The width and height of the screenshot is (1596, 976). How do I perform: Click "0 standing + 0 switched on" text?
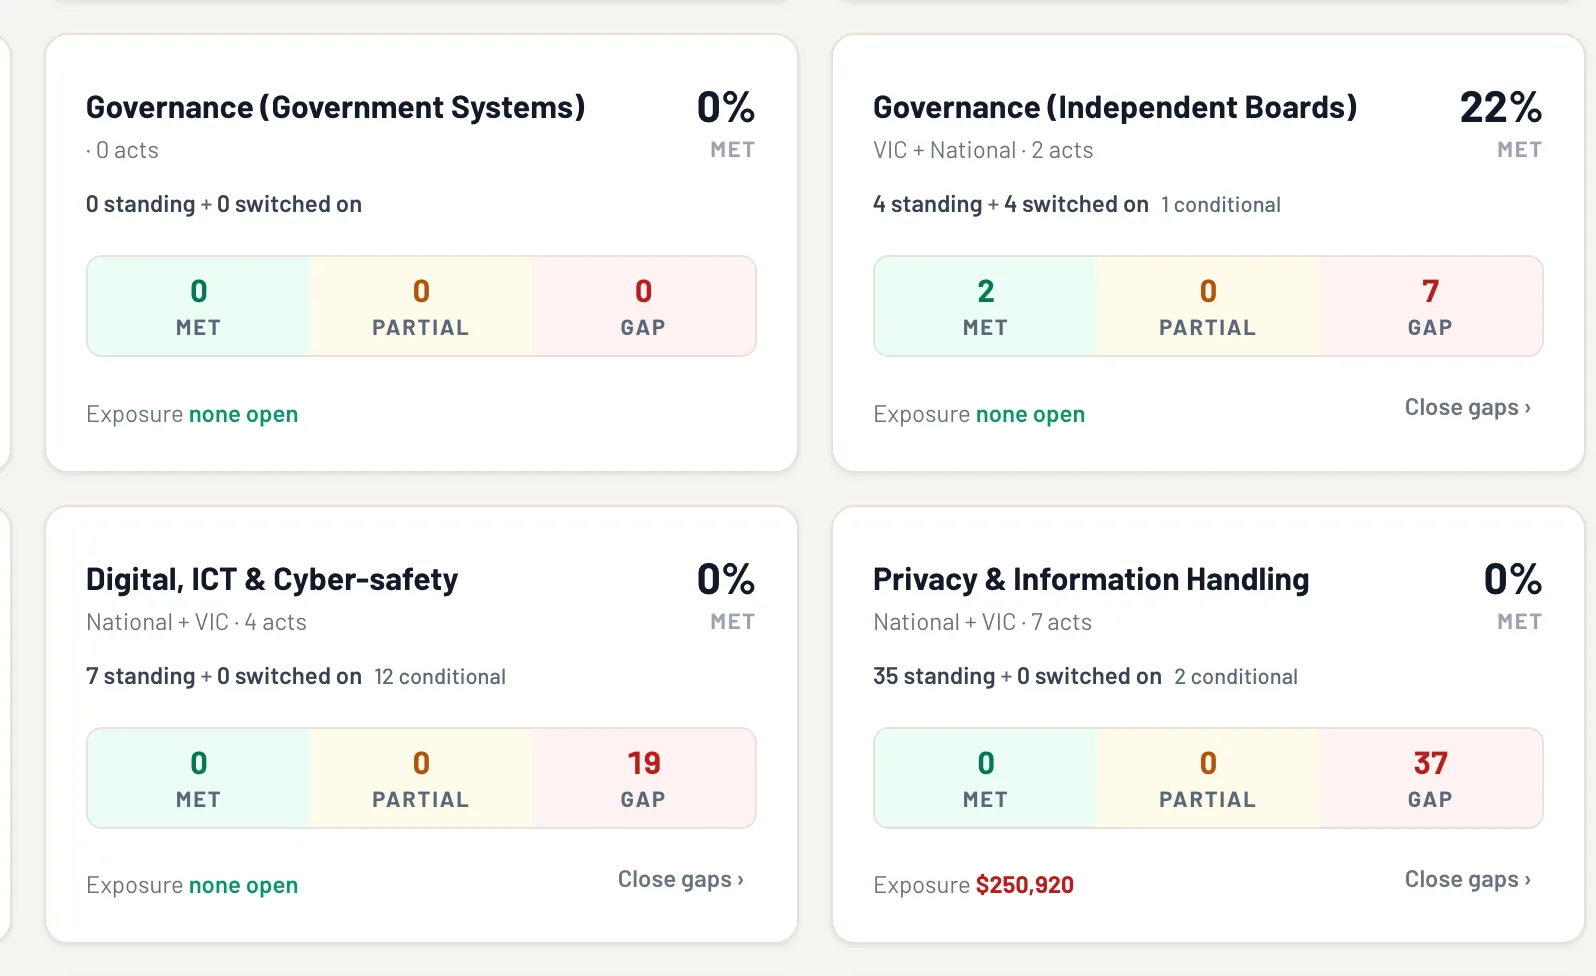pyautogui.click(x=224, y=204)
